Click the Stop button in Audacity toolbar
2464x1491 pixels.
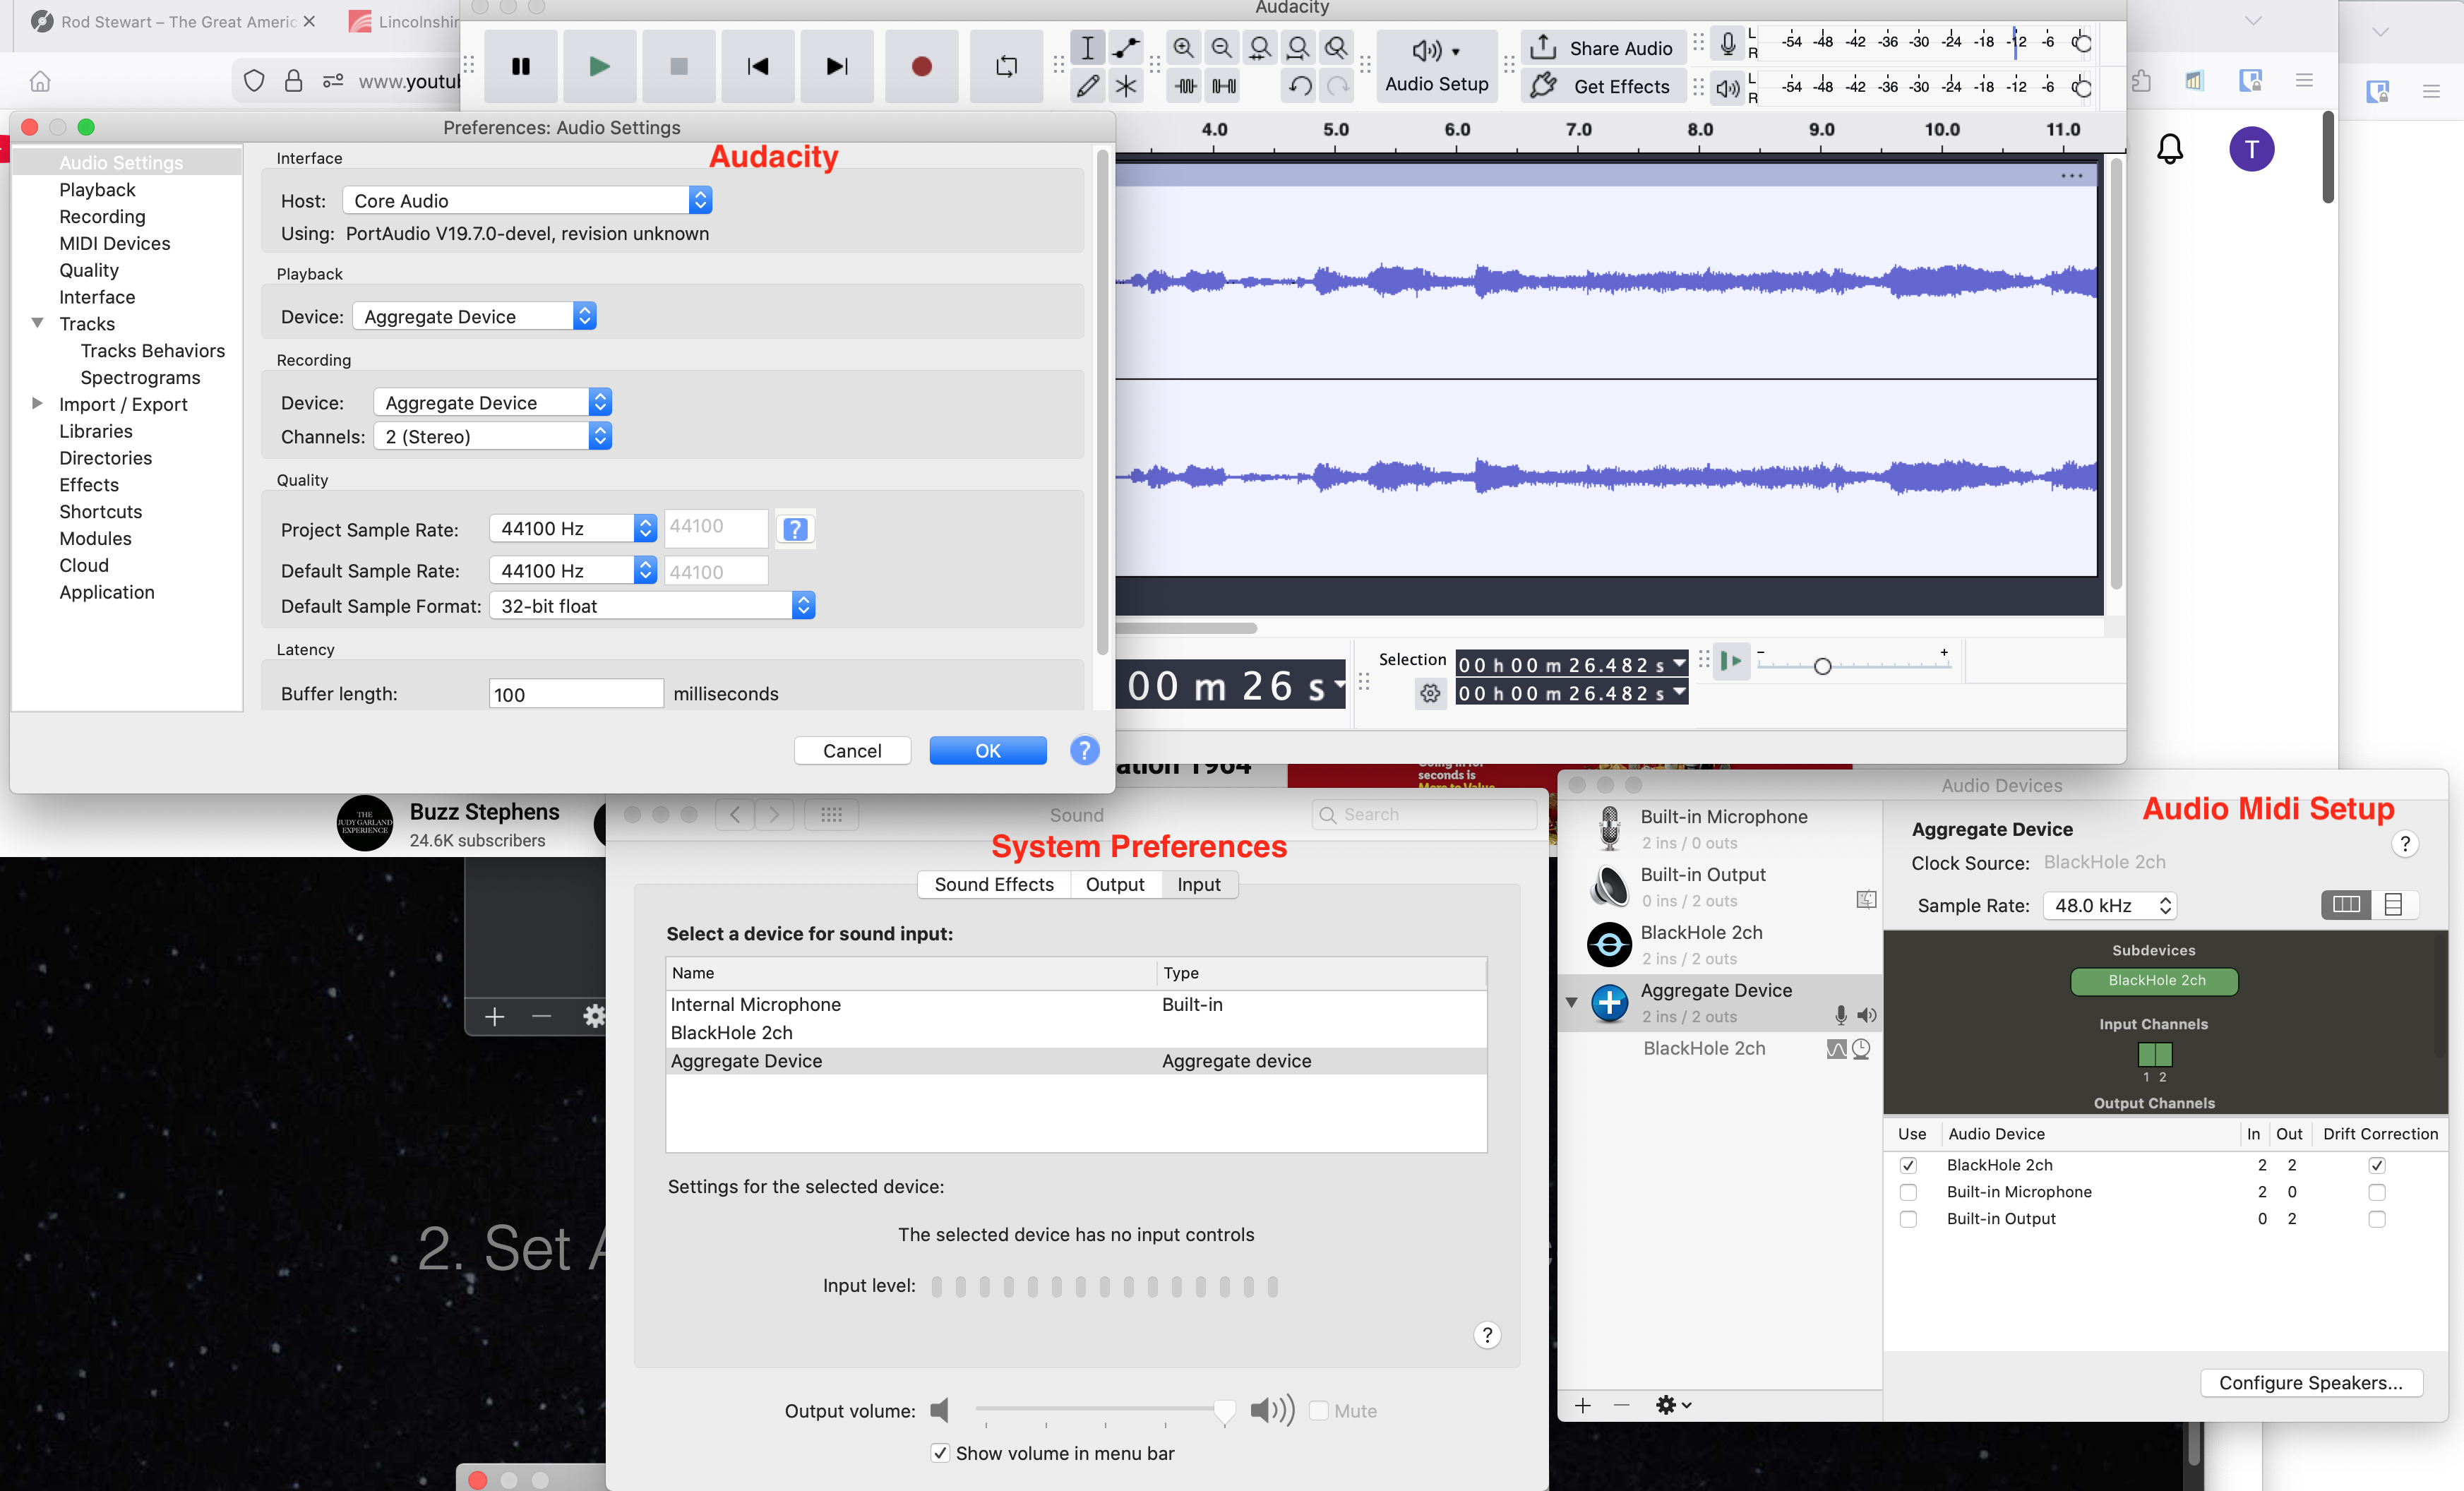pos(678,66)
